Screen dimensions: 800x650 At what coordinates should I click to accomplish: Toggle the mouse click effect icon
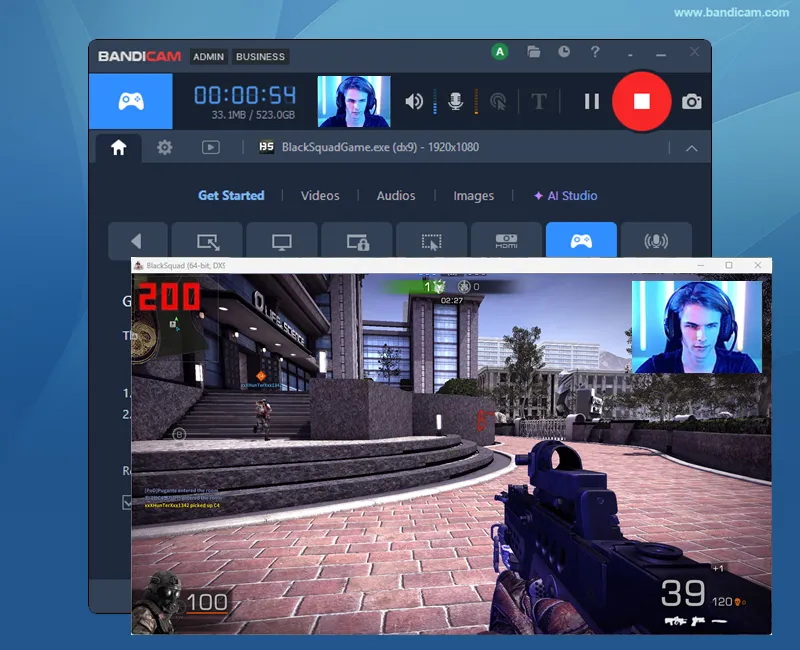coord(498,102)
